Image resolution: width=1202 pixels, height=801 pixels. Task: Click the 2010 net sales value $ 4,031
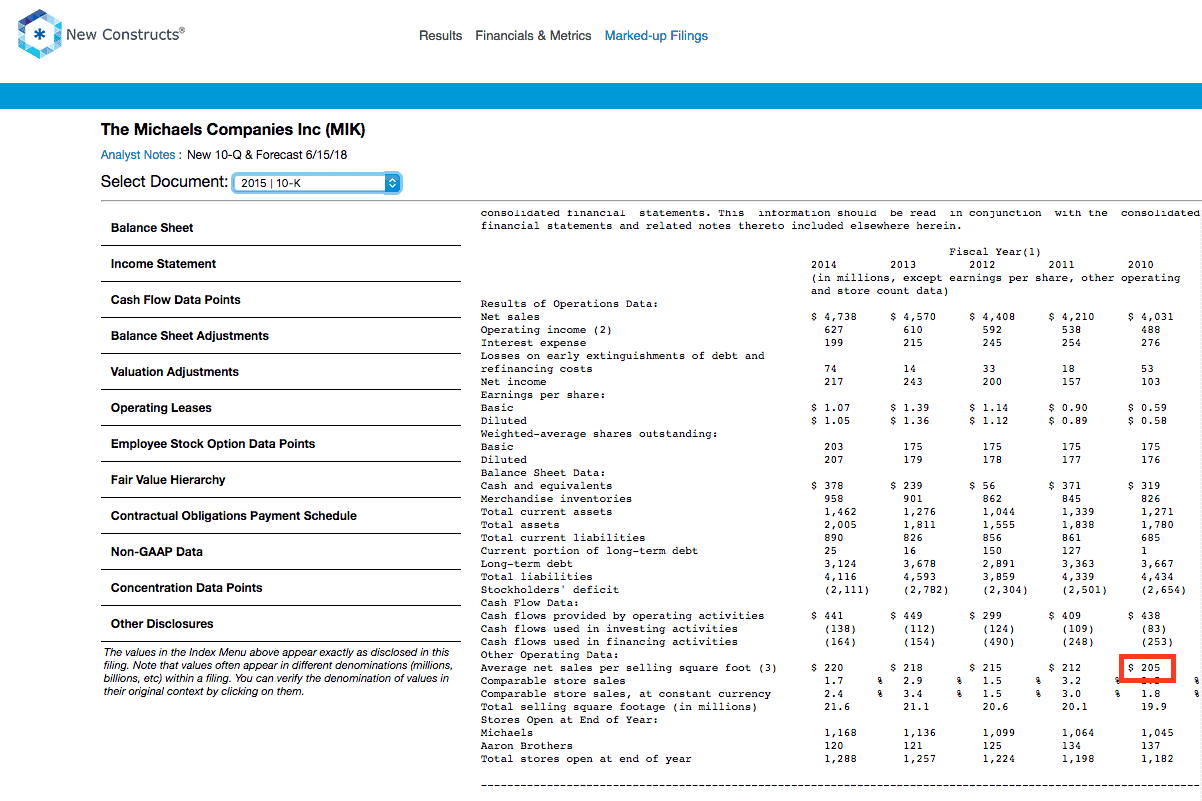(x=1151, y=317)
